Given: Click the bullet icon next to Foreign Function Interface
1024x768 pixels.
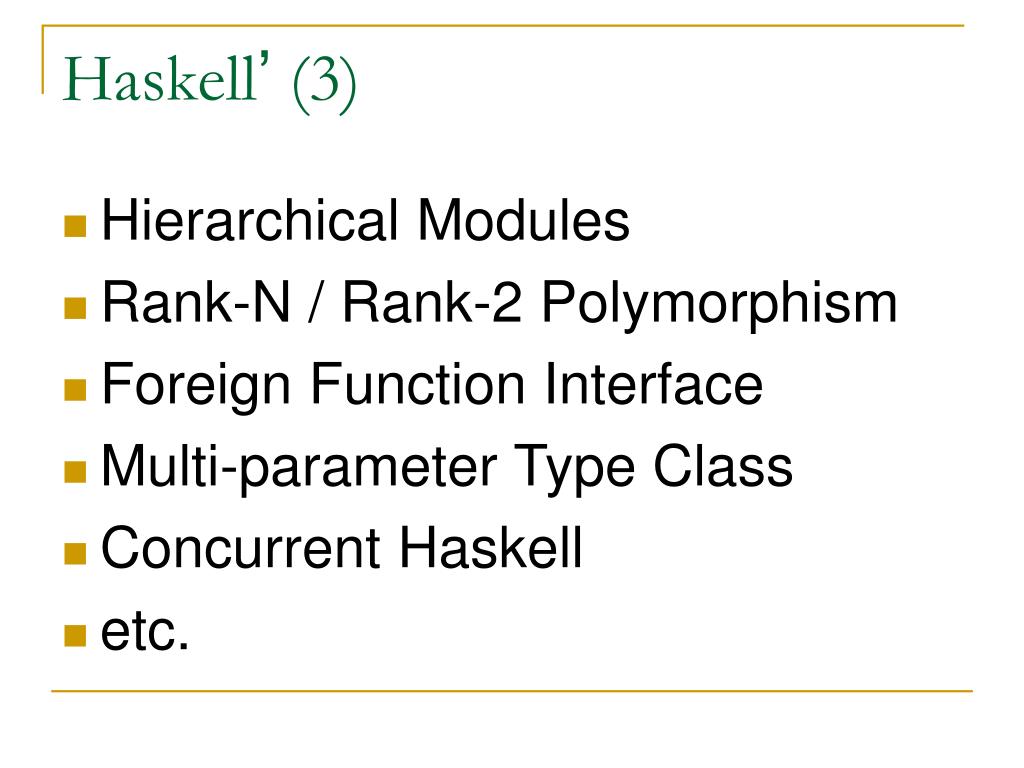Looking at the screenshot, I should tap(75, 390).
